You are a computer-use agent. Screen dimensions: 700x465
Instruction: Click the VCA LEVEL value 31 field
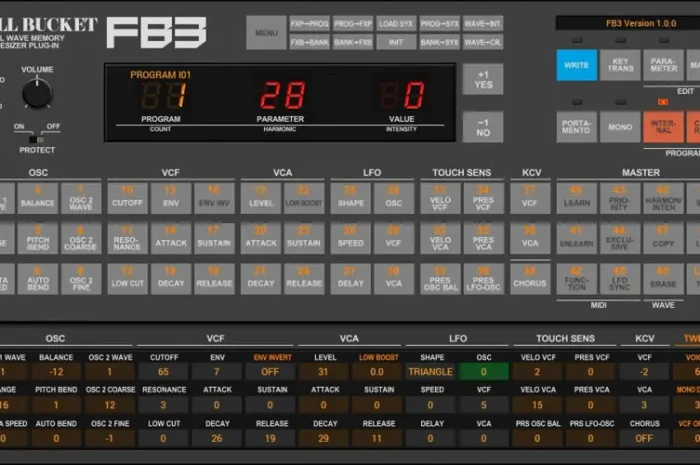pos(323,372)
